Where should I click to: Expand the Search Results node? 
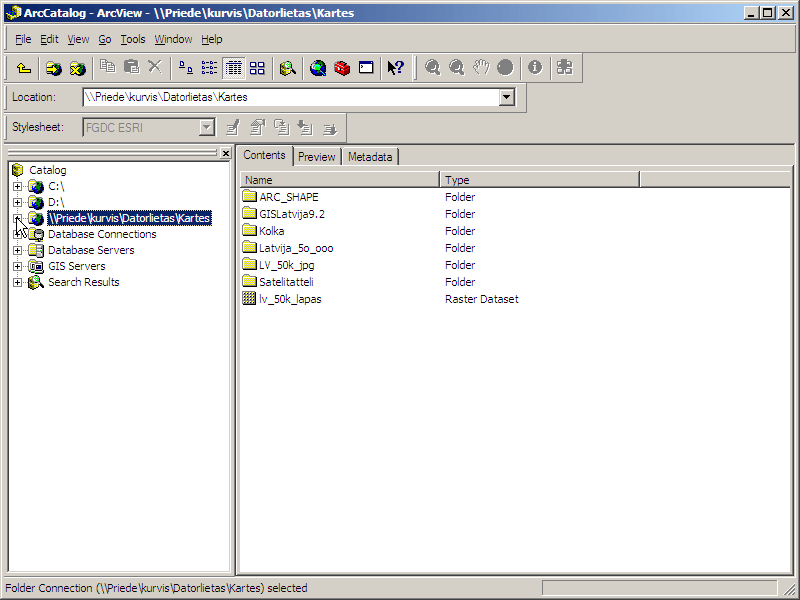pyautogui.click(x=17, y=282)
